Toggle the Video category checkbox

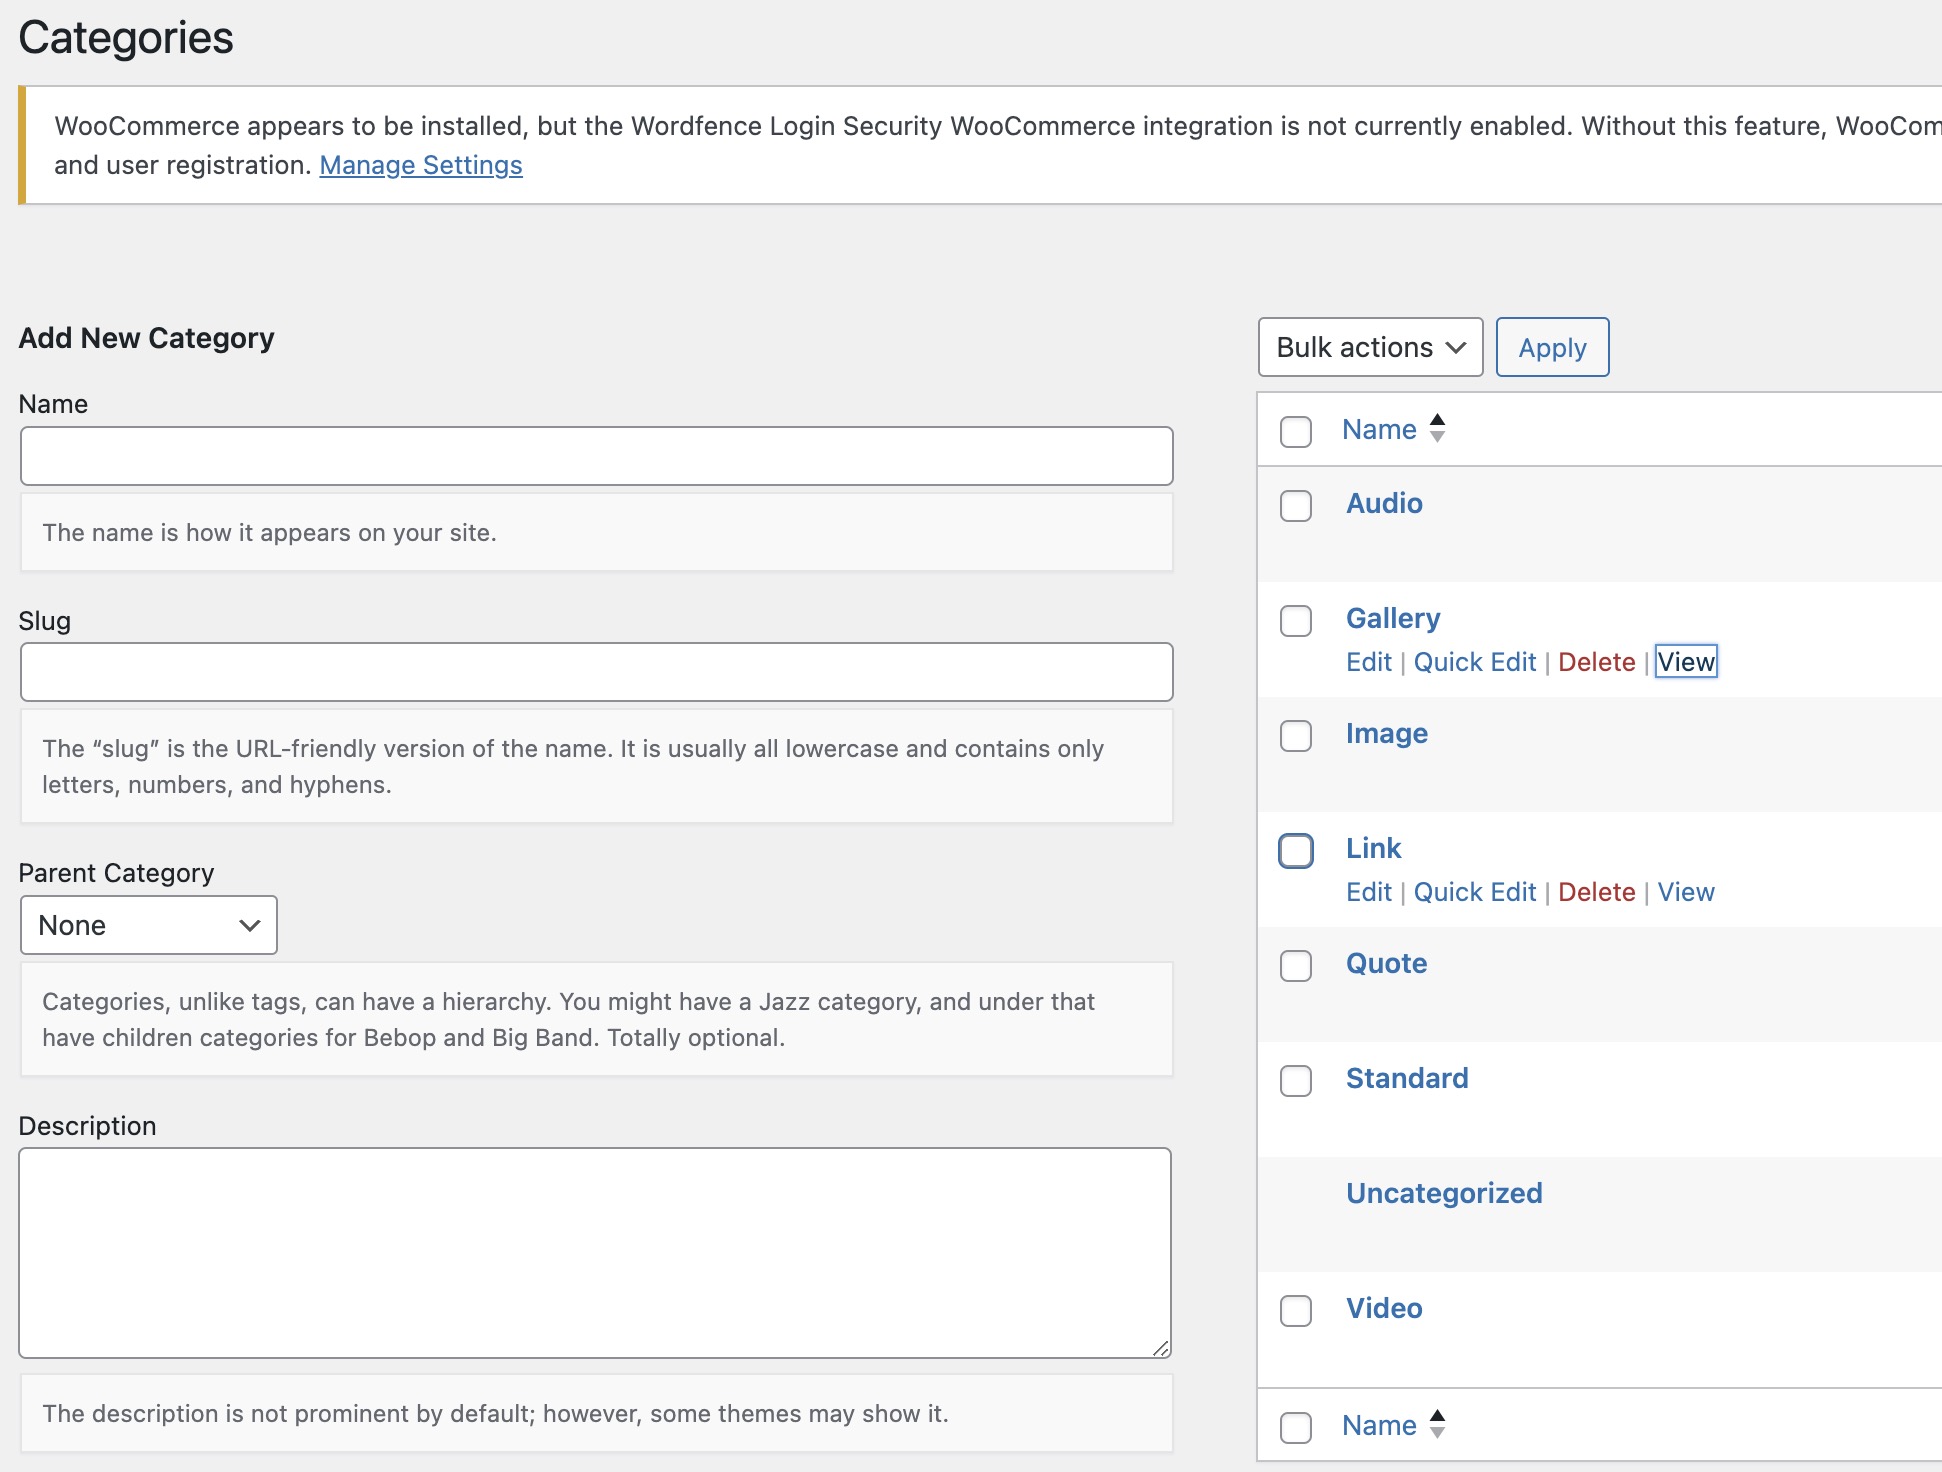pyautogui.click(x=1296, y=1311)
